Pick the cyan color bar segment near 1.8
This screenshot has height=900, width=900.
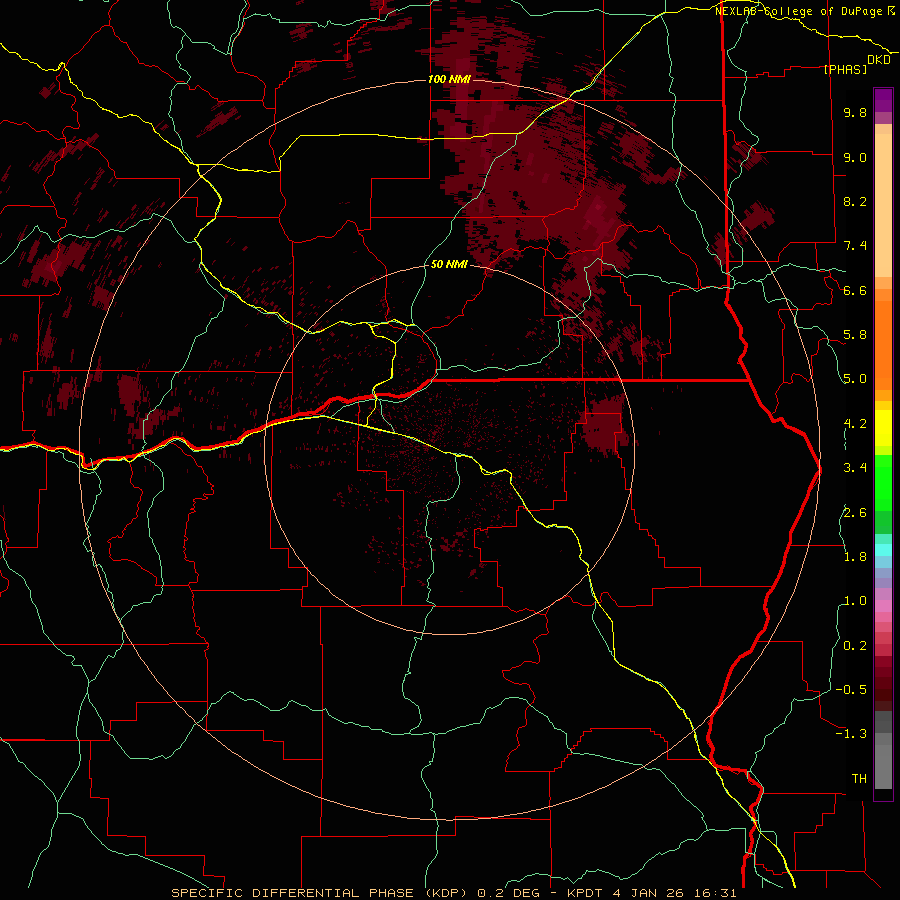883,550
